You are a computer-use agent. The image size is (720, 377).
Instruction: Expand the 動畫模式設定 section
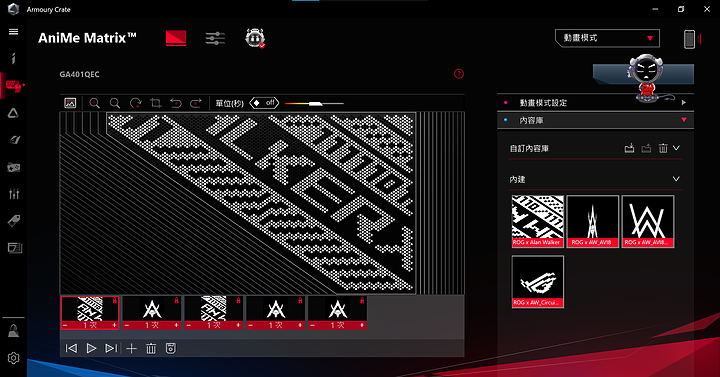click(x=595, y=102)
